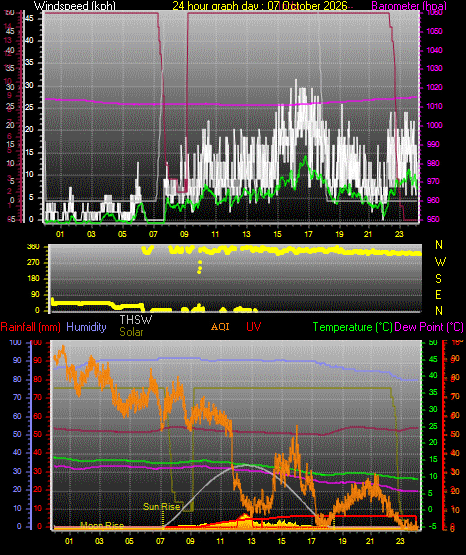The image size is (466, 555).
Task: Click the blue '50' humidity axis value
Action: pos(17,434)
